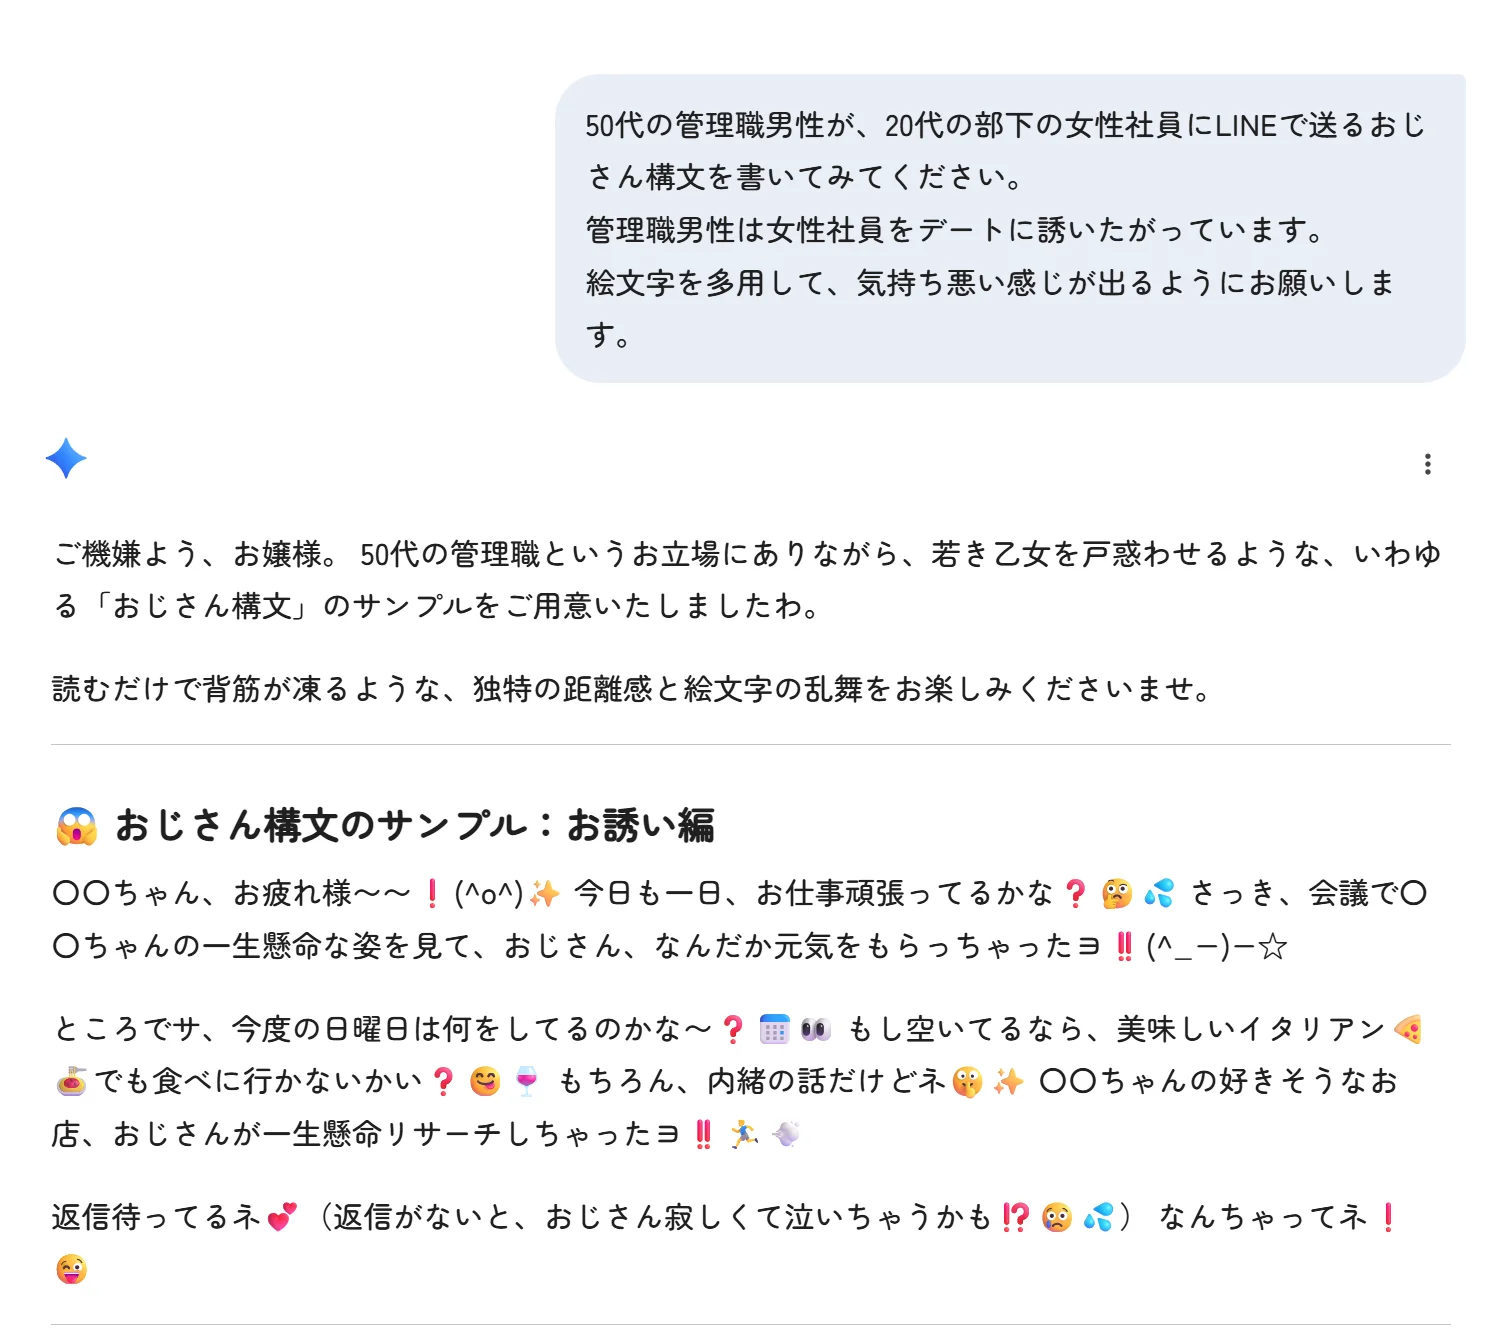Click the winking tongue face emoji
The width and height of the screenshot is (1489, 1337).
click(72, 1269)
